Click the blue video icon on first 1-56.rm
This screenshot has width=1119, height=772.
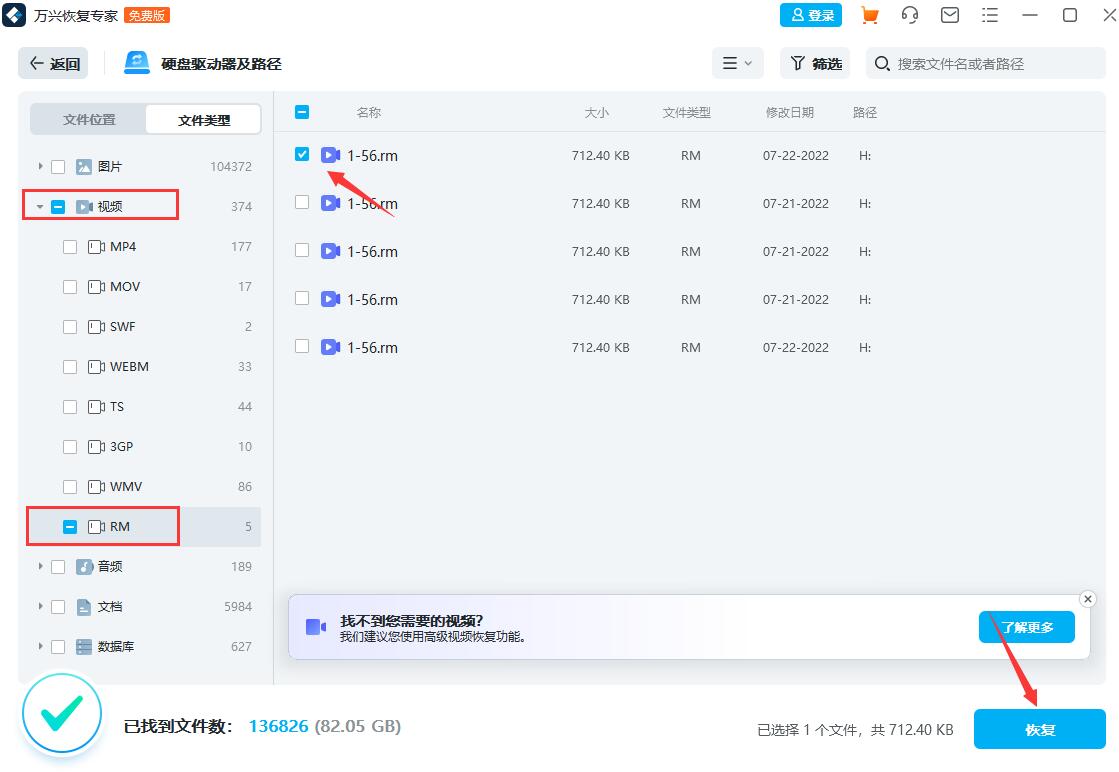coord(330,155)
